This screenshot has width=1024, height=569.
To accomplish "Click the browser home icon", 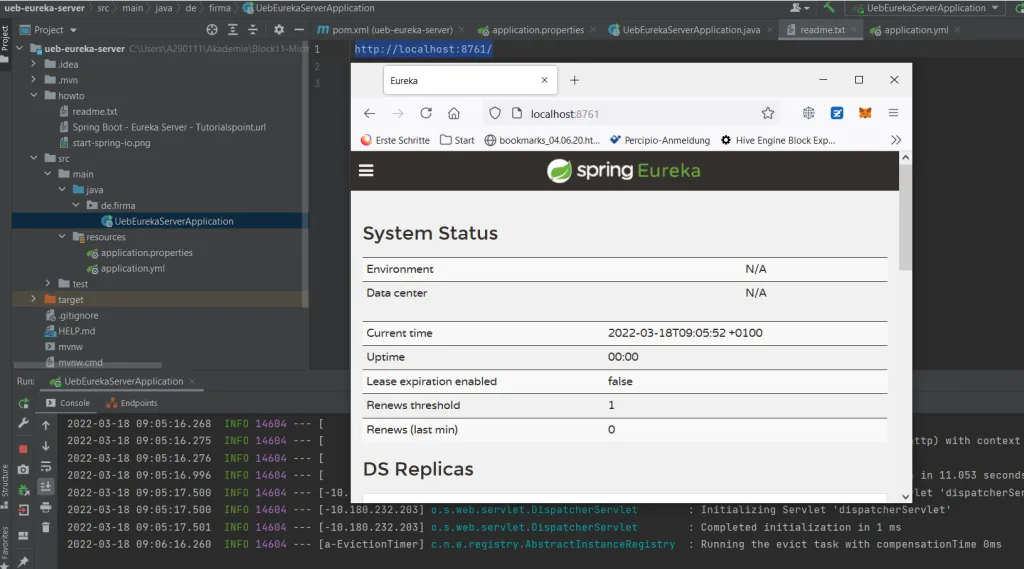I will point(454,114).
